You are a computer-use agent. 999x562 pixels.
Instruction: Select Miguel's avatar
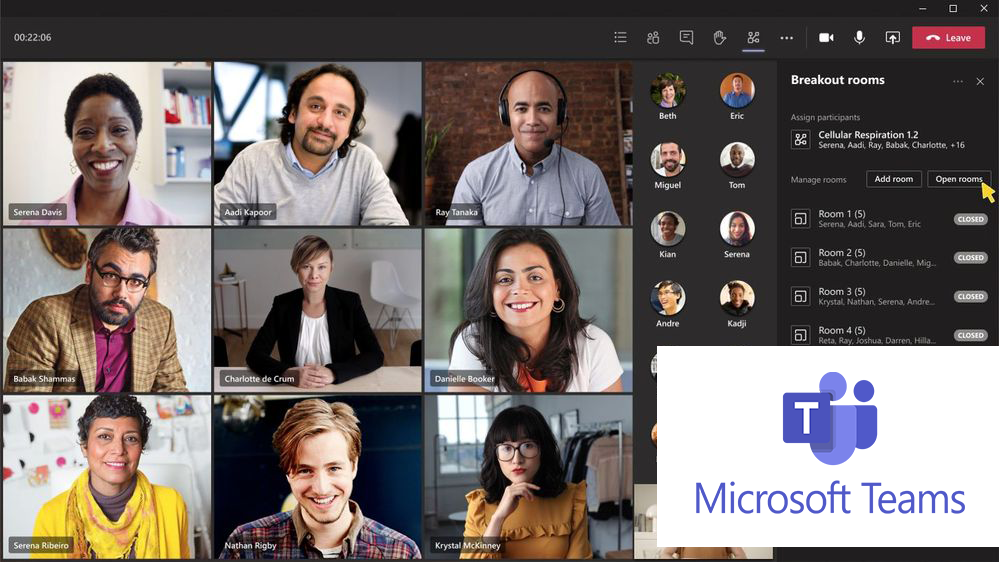pos(668,159)
